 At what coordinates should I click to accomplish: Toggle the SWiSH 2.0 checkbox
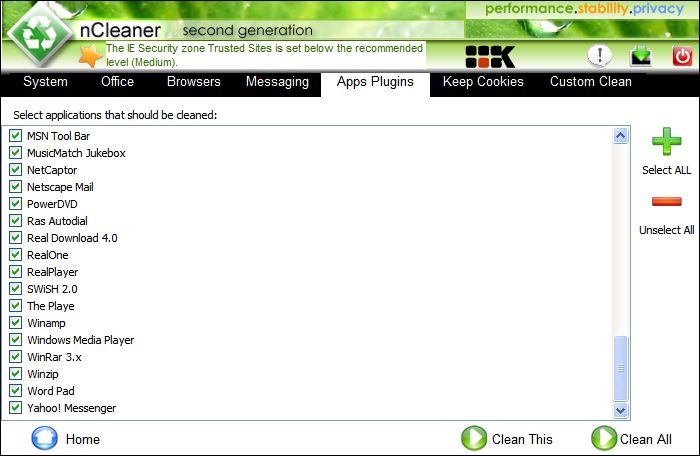coord(16,288)
